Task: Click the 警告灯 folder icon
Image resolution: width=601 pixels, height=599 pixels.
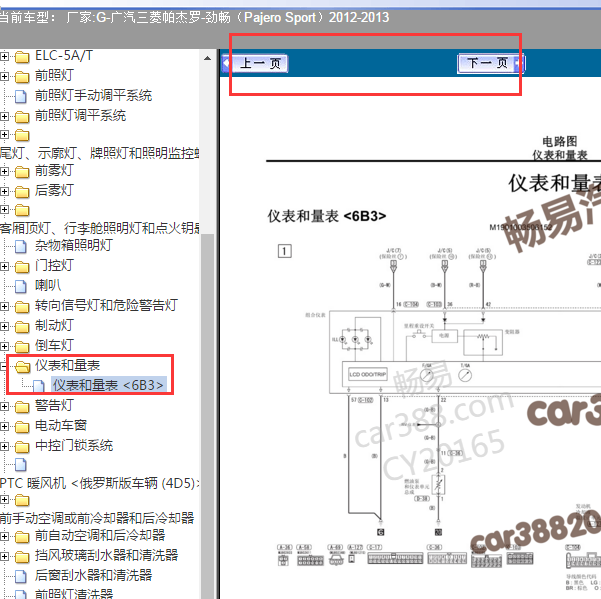Action: pyautogui.click(x=22, y=407)
